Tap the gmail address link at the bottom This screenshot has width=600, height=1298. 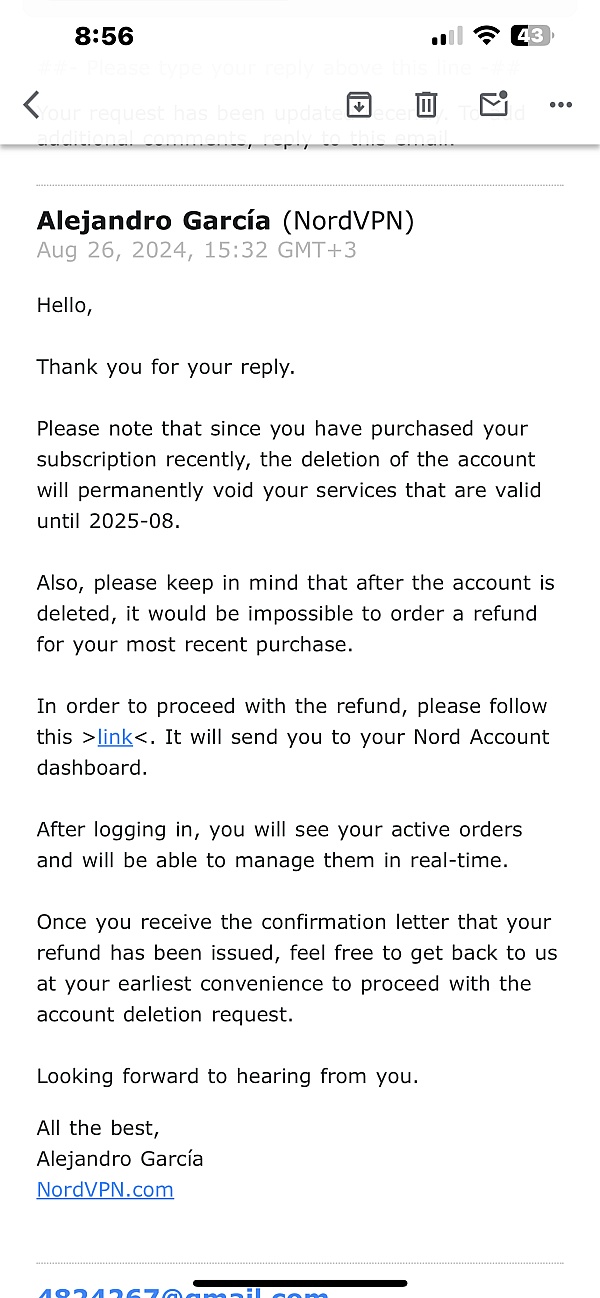183,1291
